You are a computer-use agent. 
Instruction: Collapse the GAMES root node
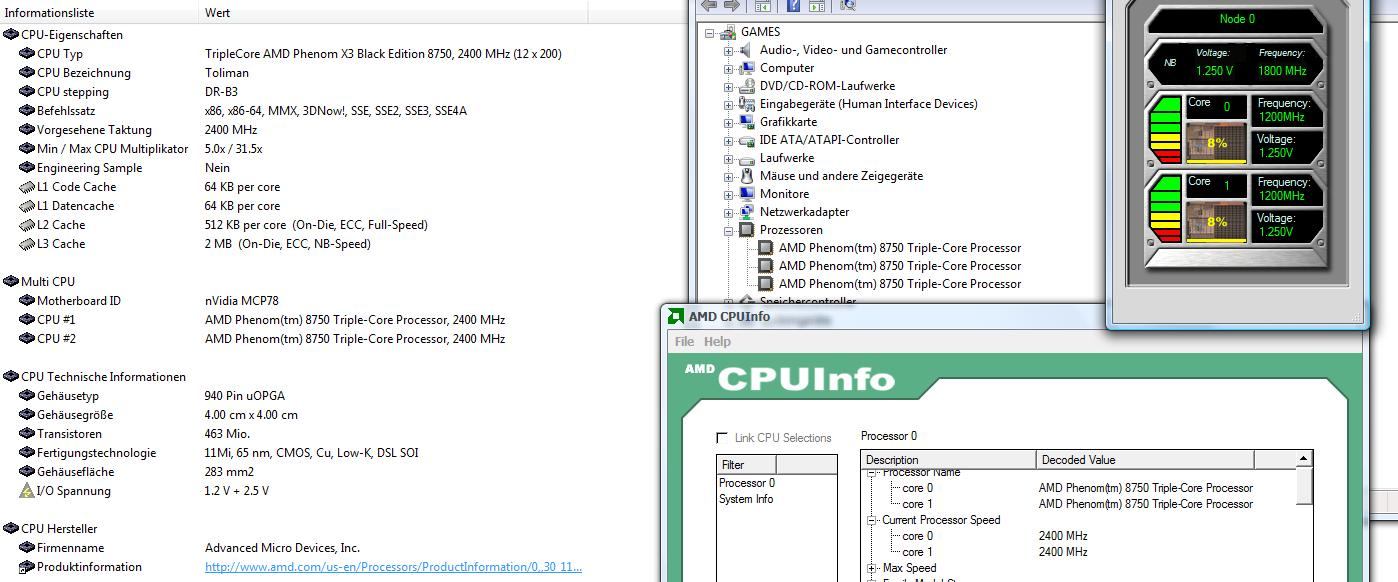click(710, 33)
